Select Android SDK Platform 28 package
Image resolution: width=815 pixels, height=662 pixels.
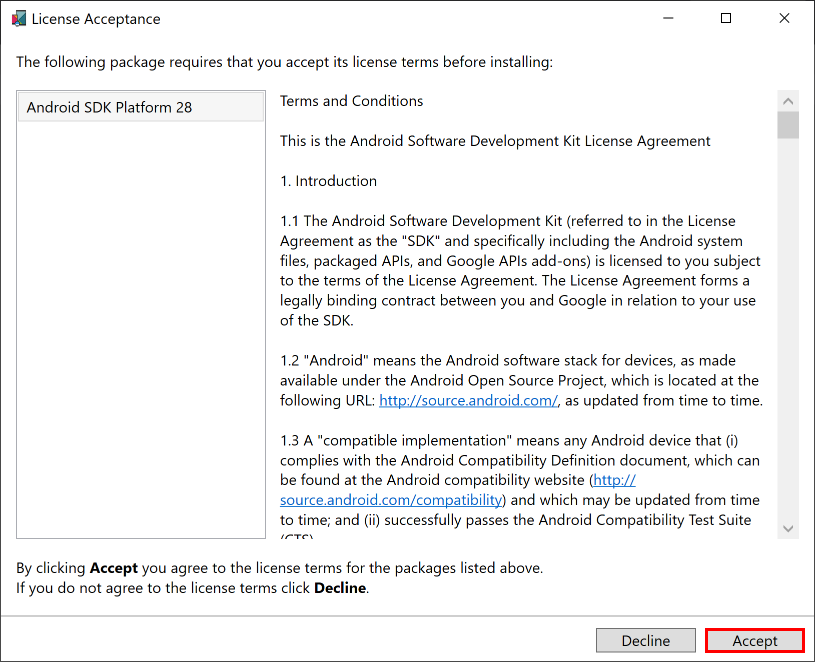coord(140,106)
